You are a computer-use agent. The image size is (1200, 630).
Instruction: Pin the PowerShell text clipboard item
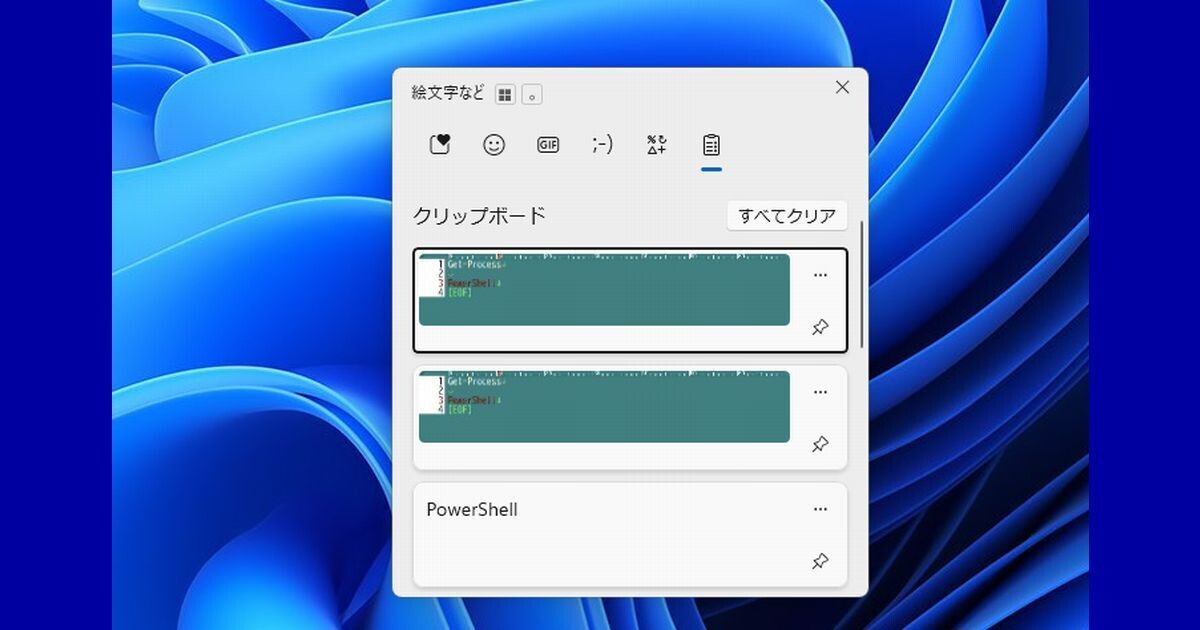point(820,562)
